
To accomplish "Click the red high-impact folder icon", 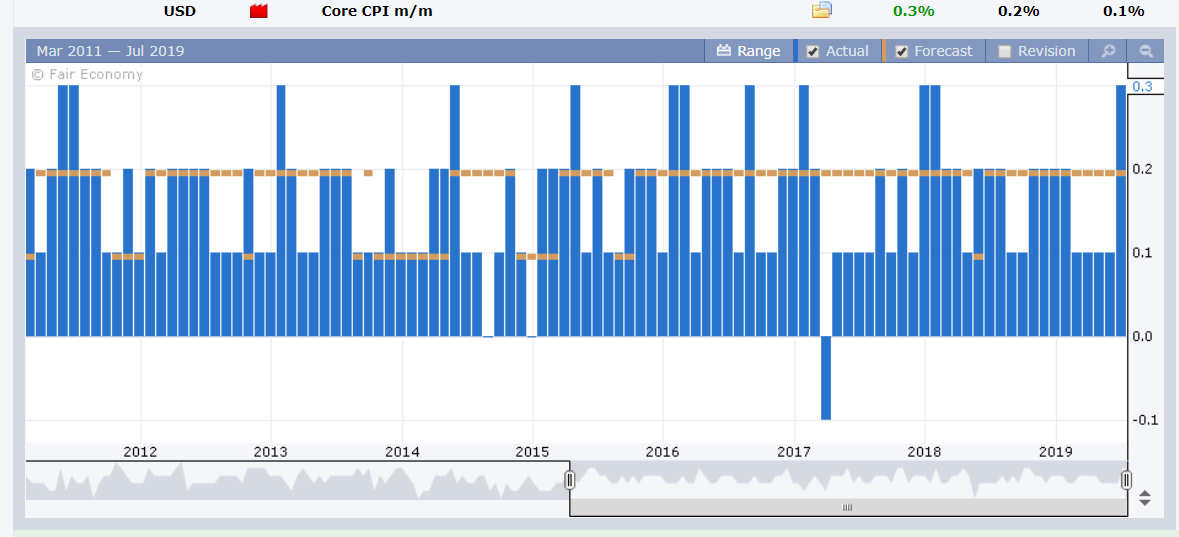I will click(259, 11).
